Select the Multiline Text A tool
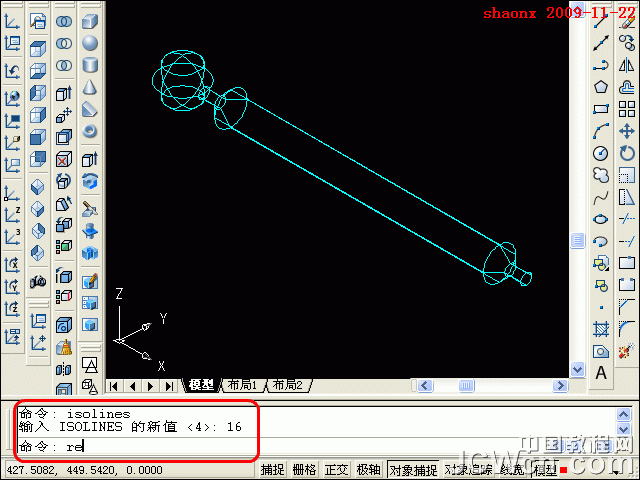 point(600,373)
